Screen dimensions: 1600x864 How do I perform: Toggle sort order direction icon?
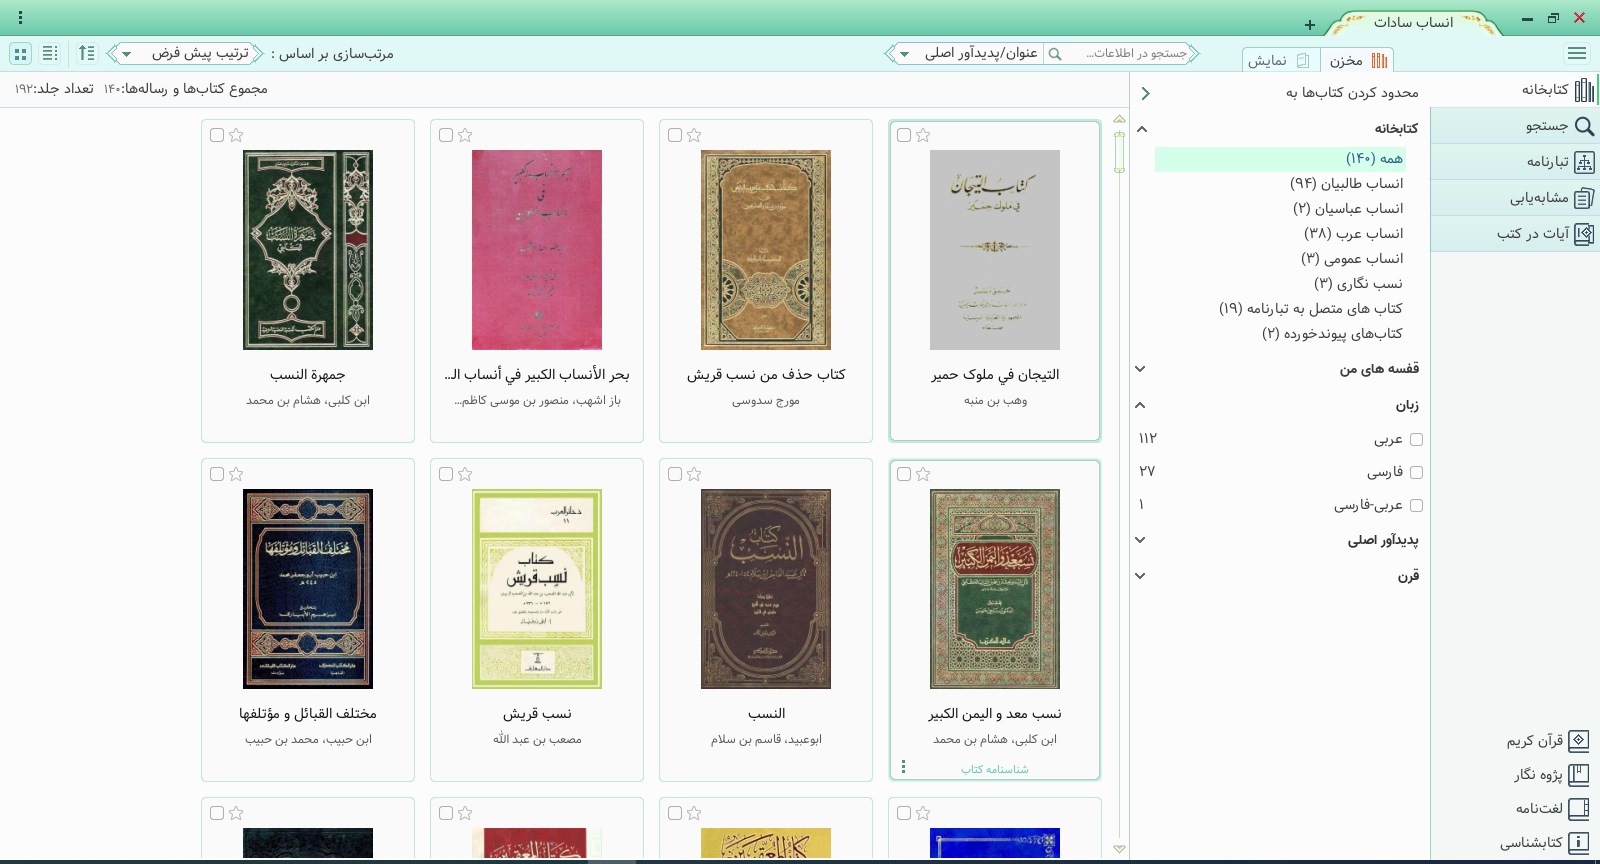87,53
